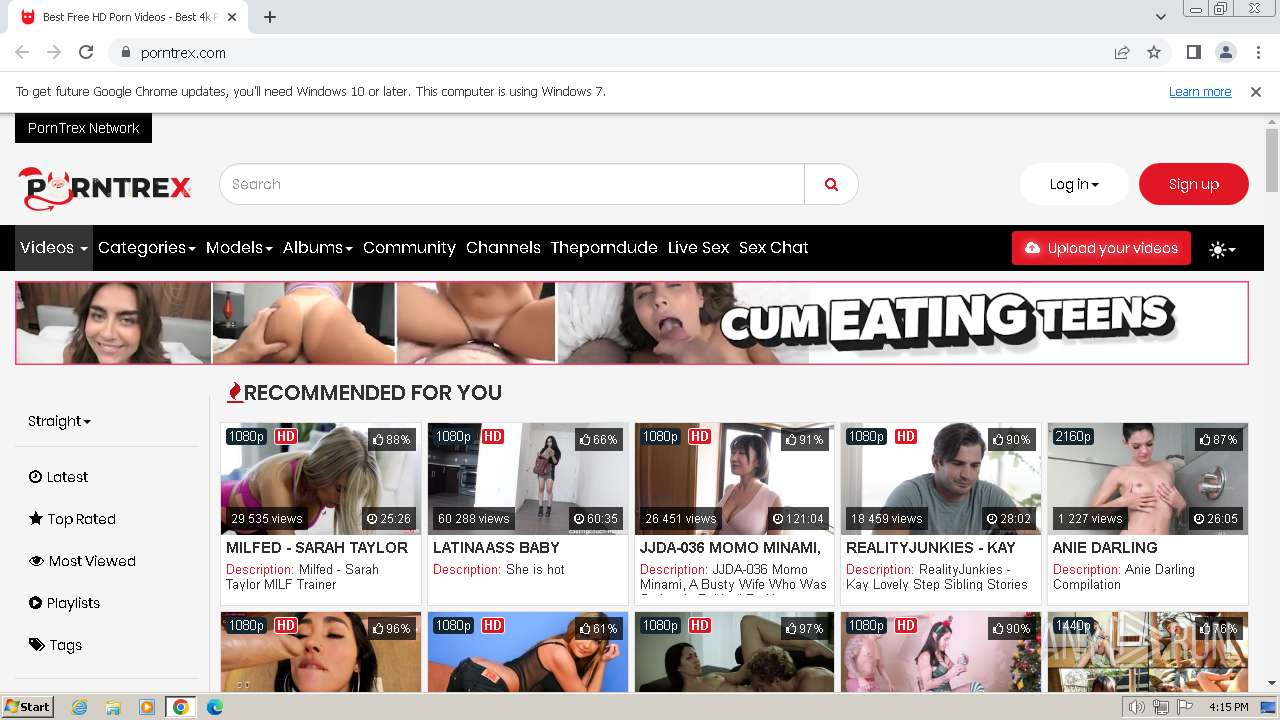
Task: Follow the Learn more link in update bar
Action: pyautogui.click(x=1200, y=92)
